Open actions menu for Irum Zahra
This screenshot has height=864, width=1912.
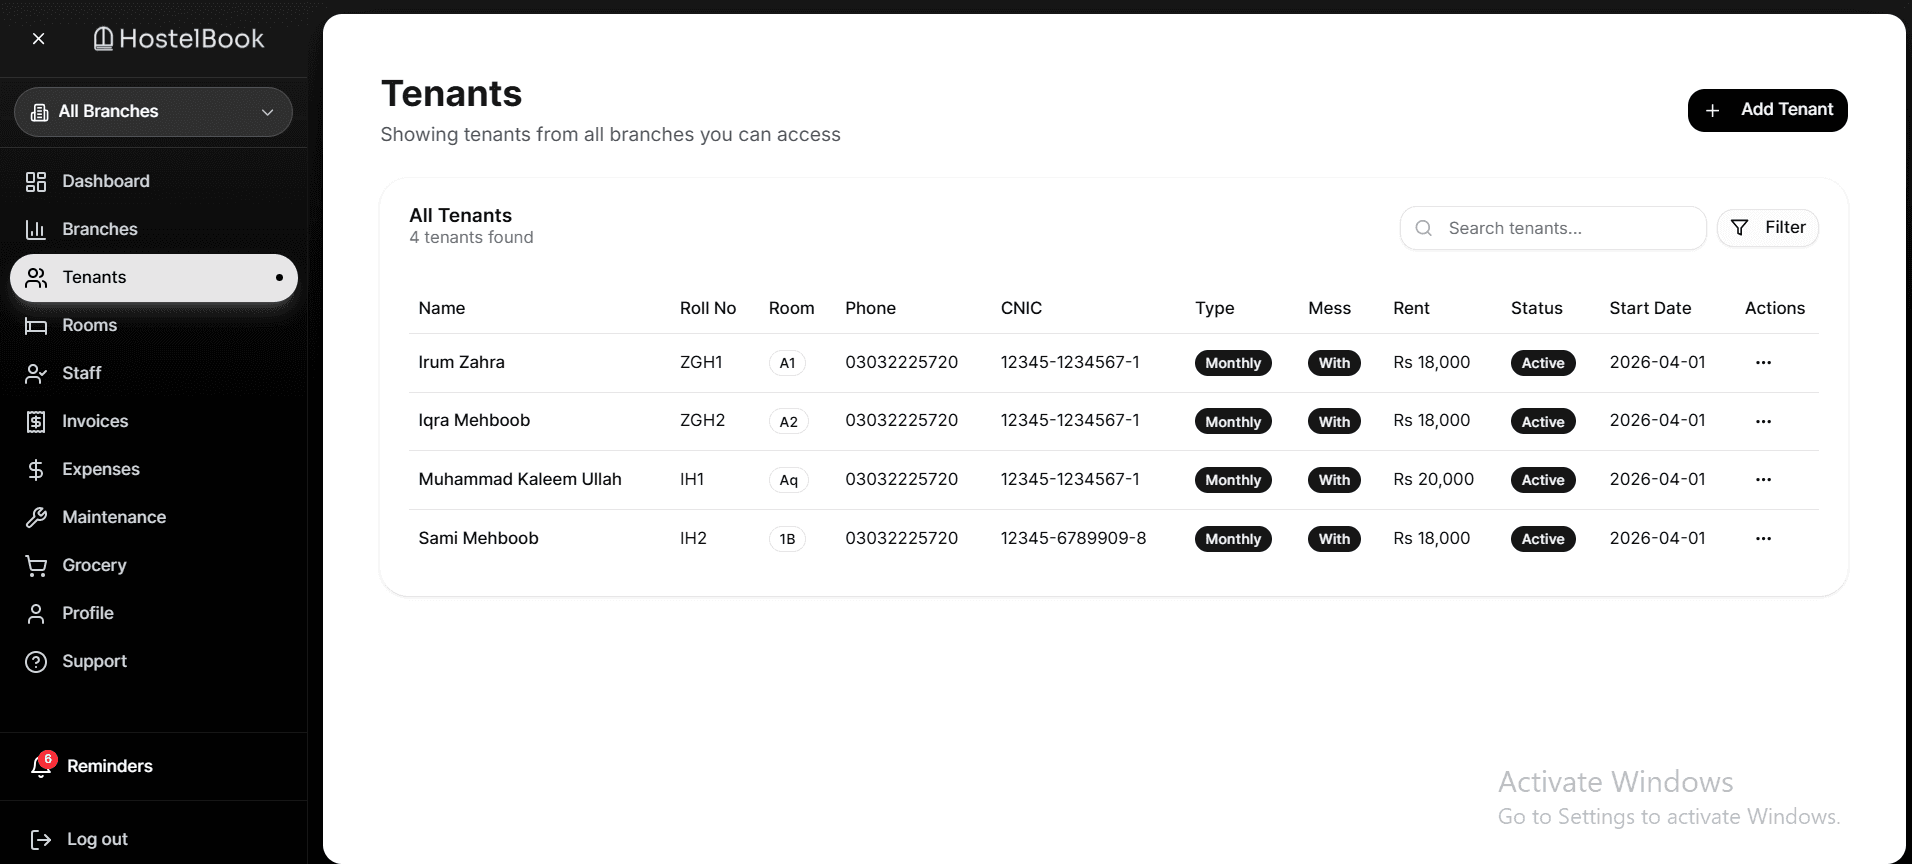[1763, 363]
